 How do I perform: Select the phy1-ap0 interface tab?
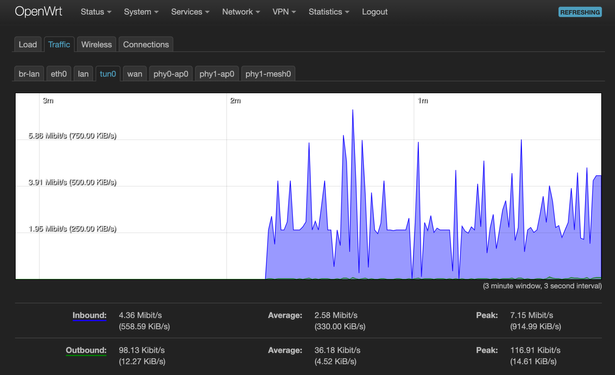coord(217,74)
